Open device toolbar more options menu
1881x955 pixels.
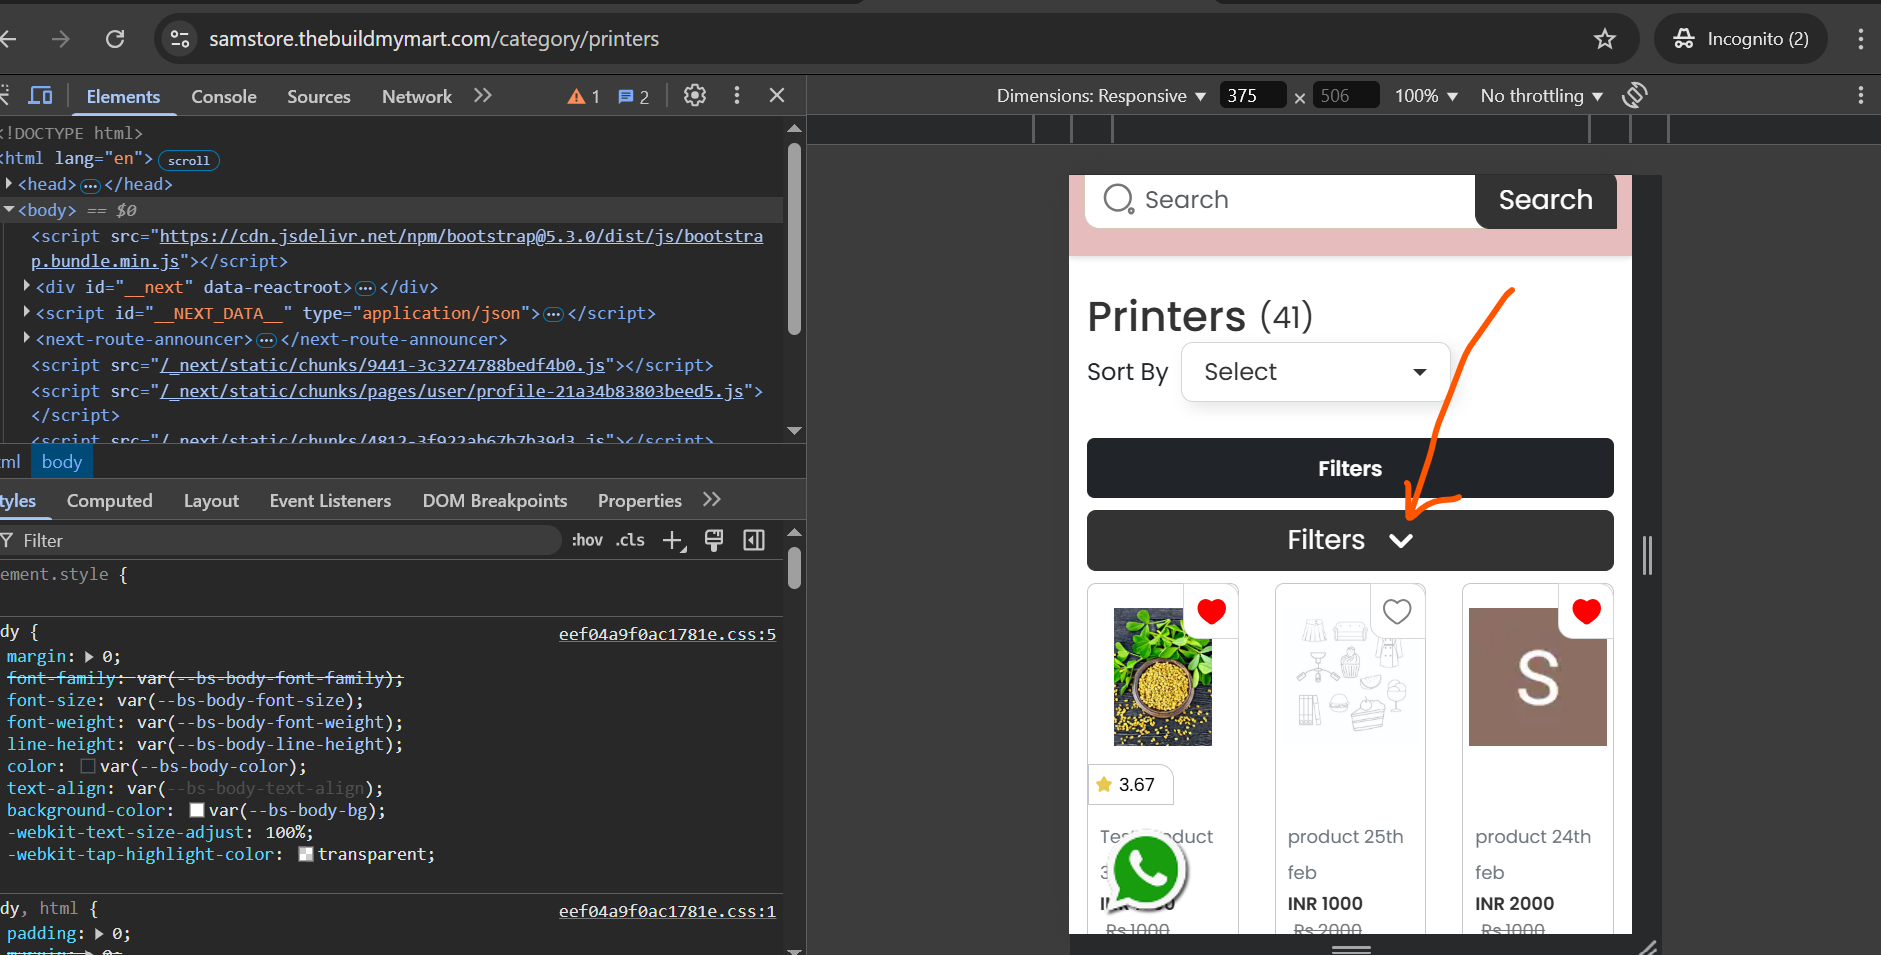click(x=1860, y=96)
